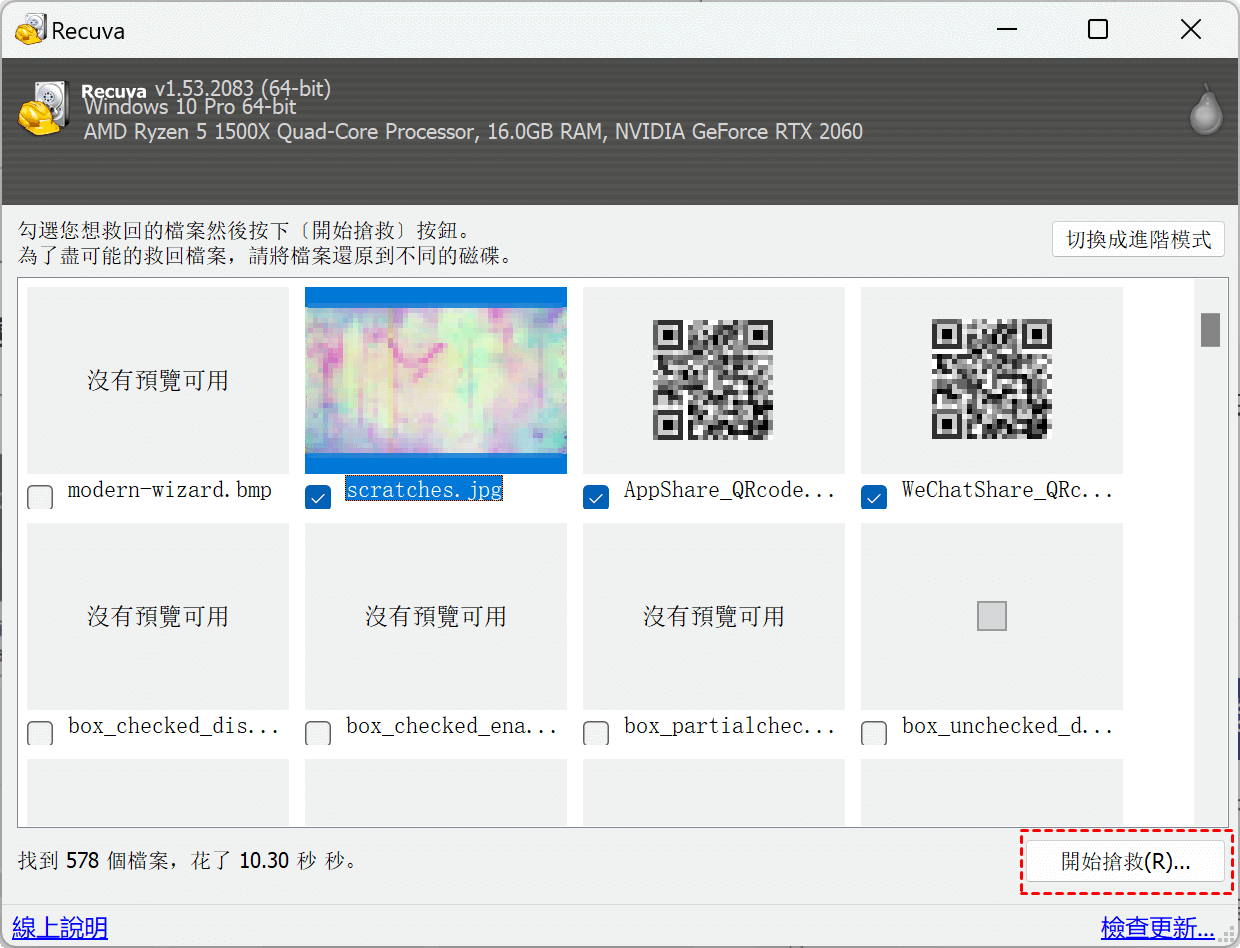
Task: Uncheck the scratches.jpg checkbox
Action: (x=318, y=497)
